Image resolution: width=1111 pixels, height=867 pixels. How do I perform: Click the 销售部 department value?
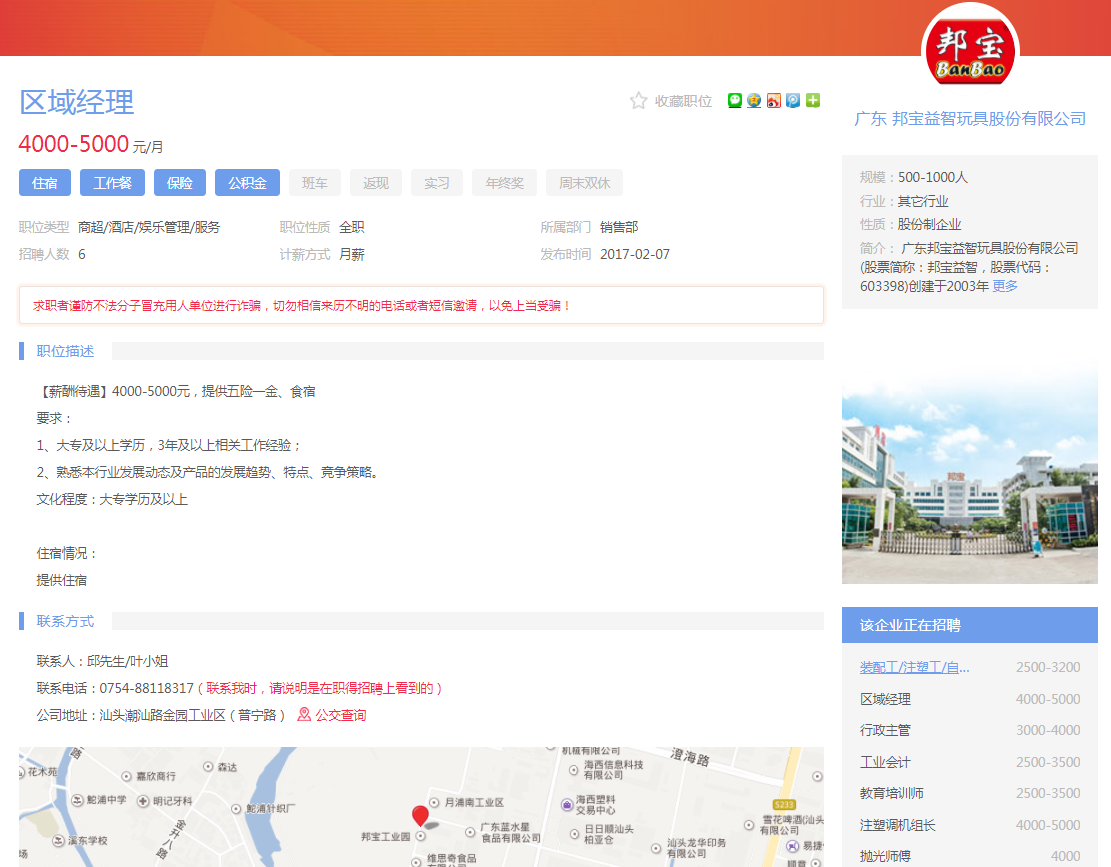point(619,227)
